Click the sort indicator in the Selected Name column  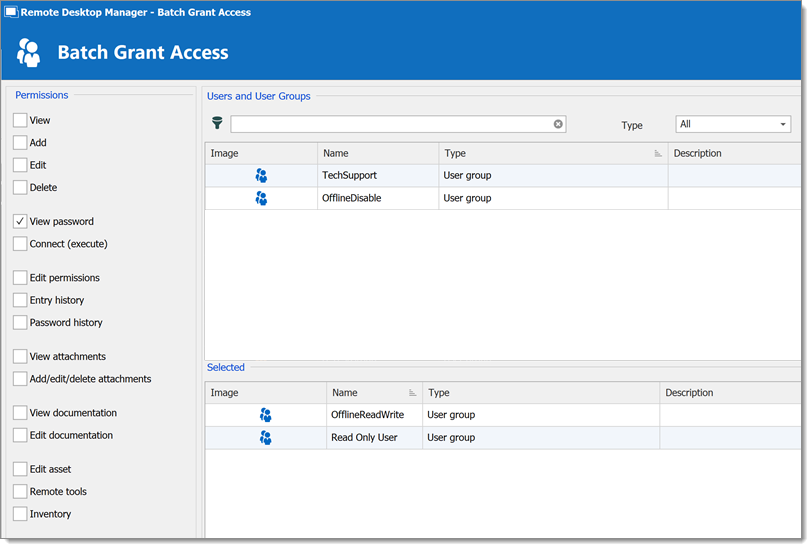(412, 393)
